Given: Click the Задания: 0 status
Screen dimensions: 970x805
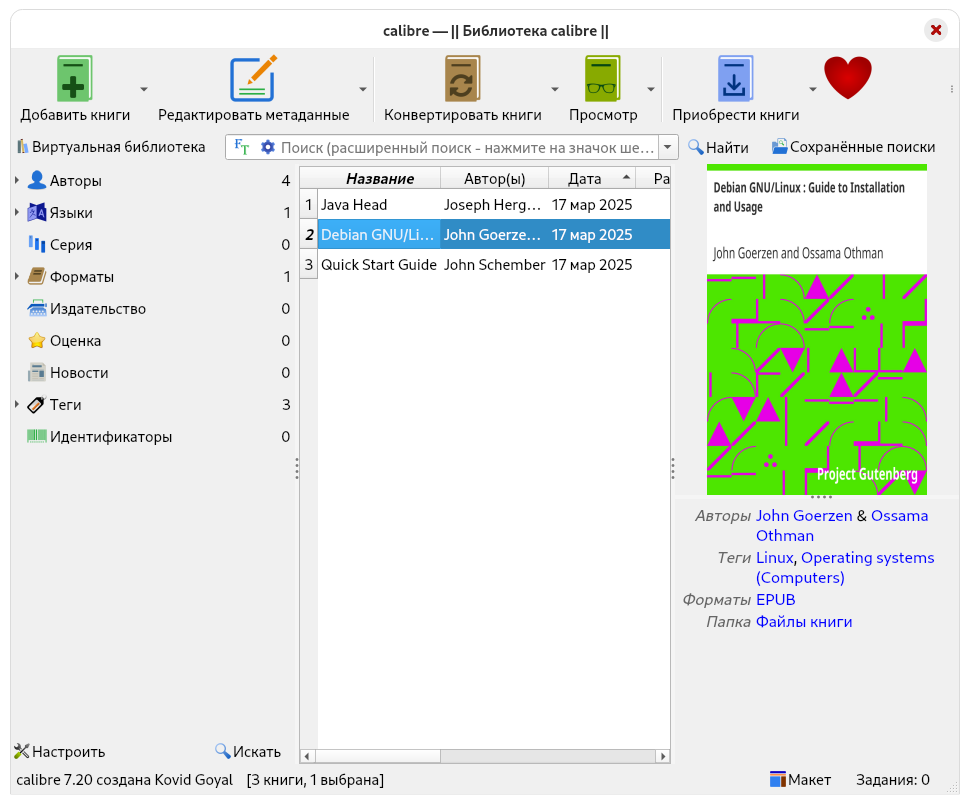Looking at the screenshot, I should tap(893, 779).
